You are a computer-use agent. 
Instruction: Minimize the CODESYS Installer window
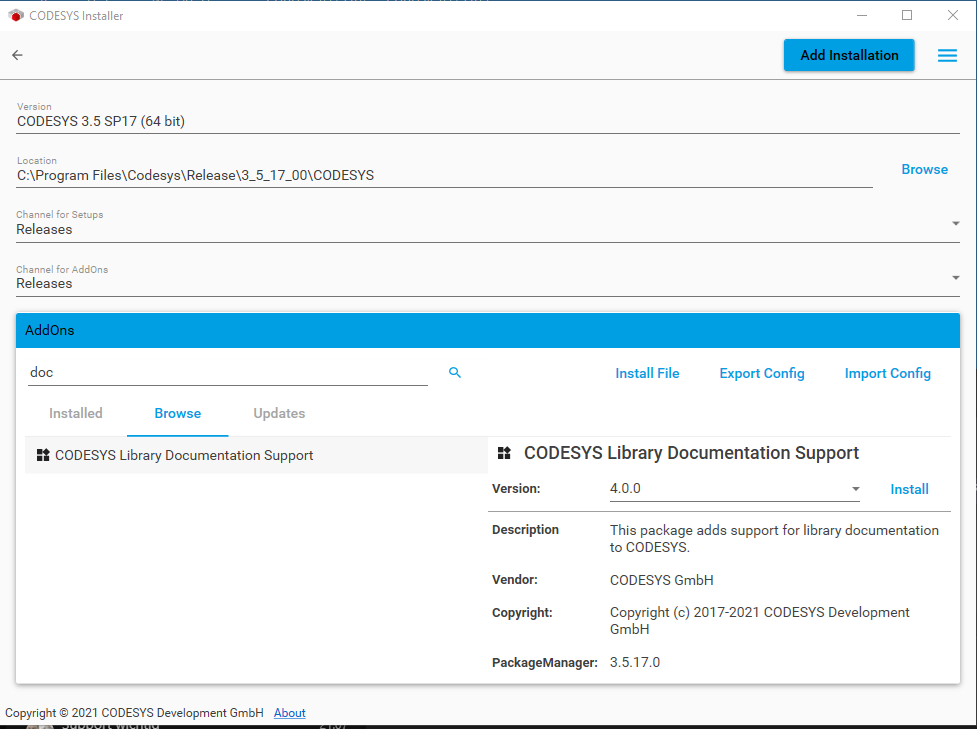862,15
